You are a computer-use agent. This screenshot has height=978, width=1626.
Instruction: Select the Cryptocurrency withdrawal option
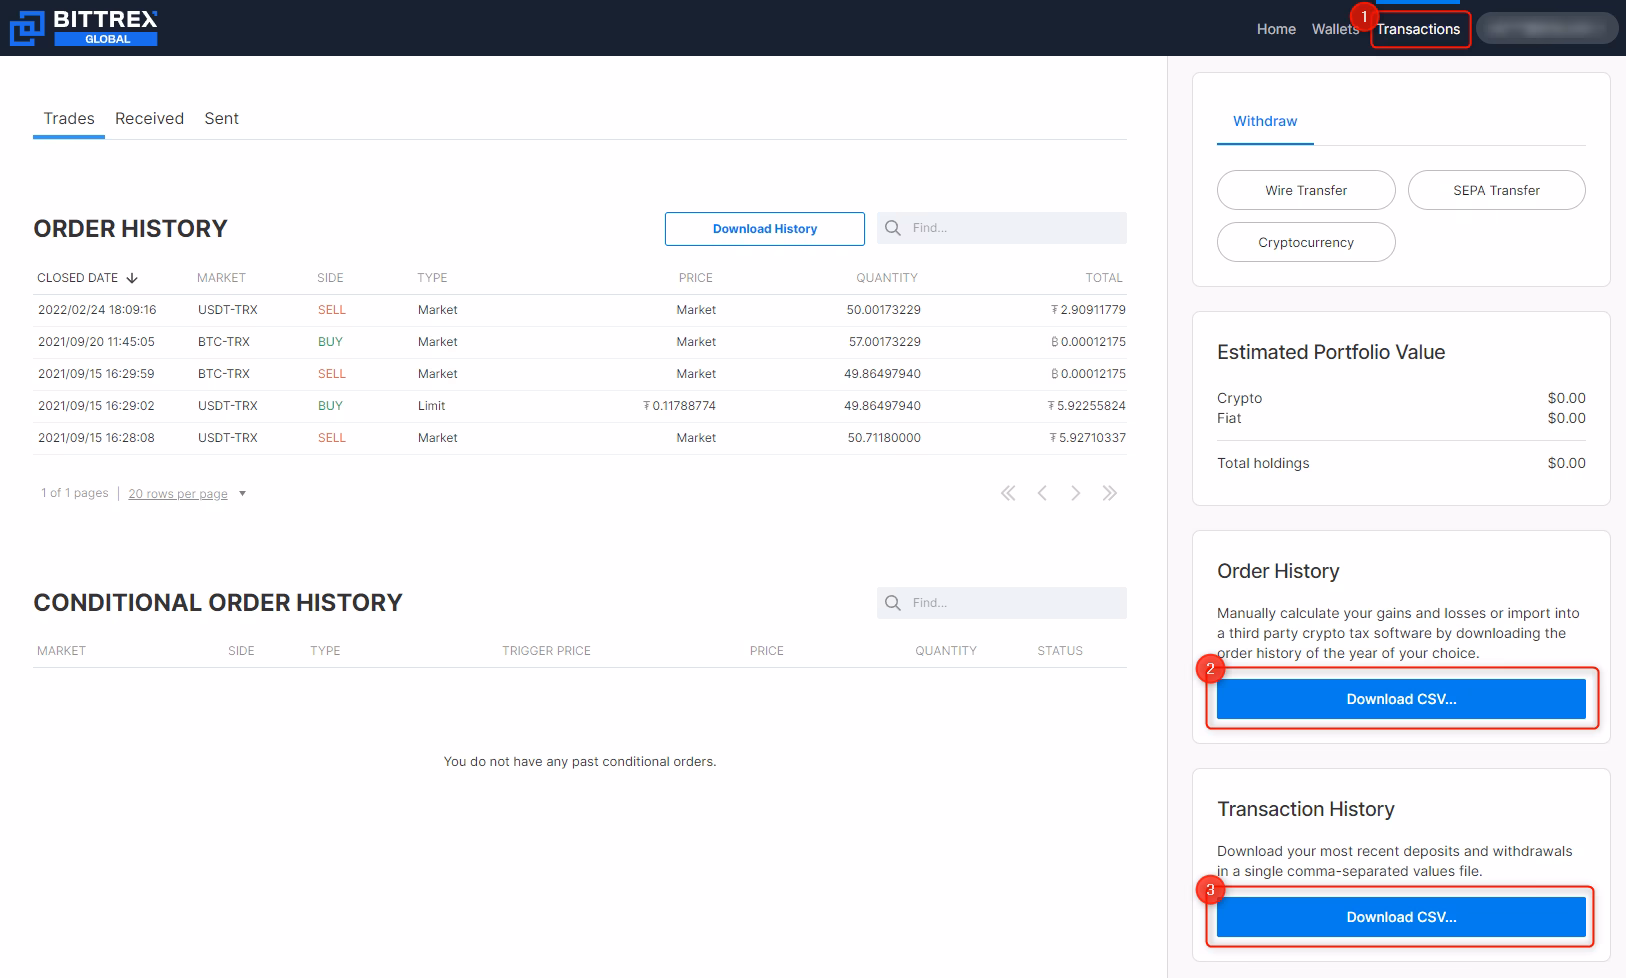(x=1306, y=242)
